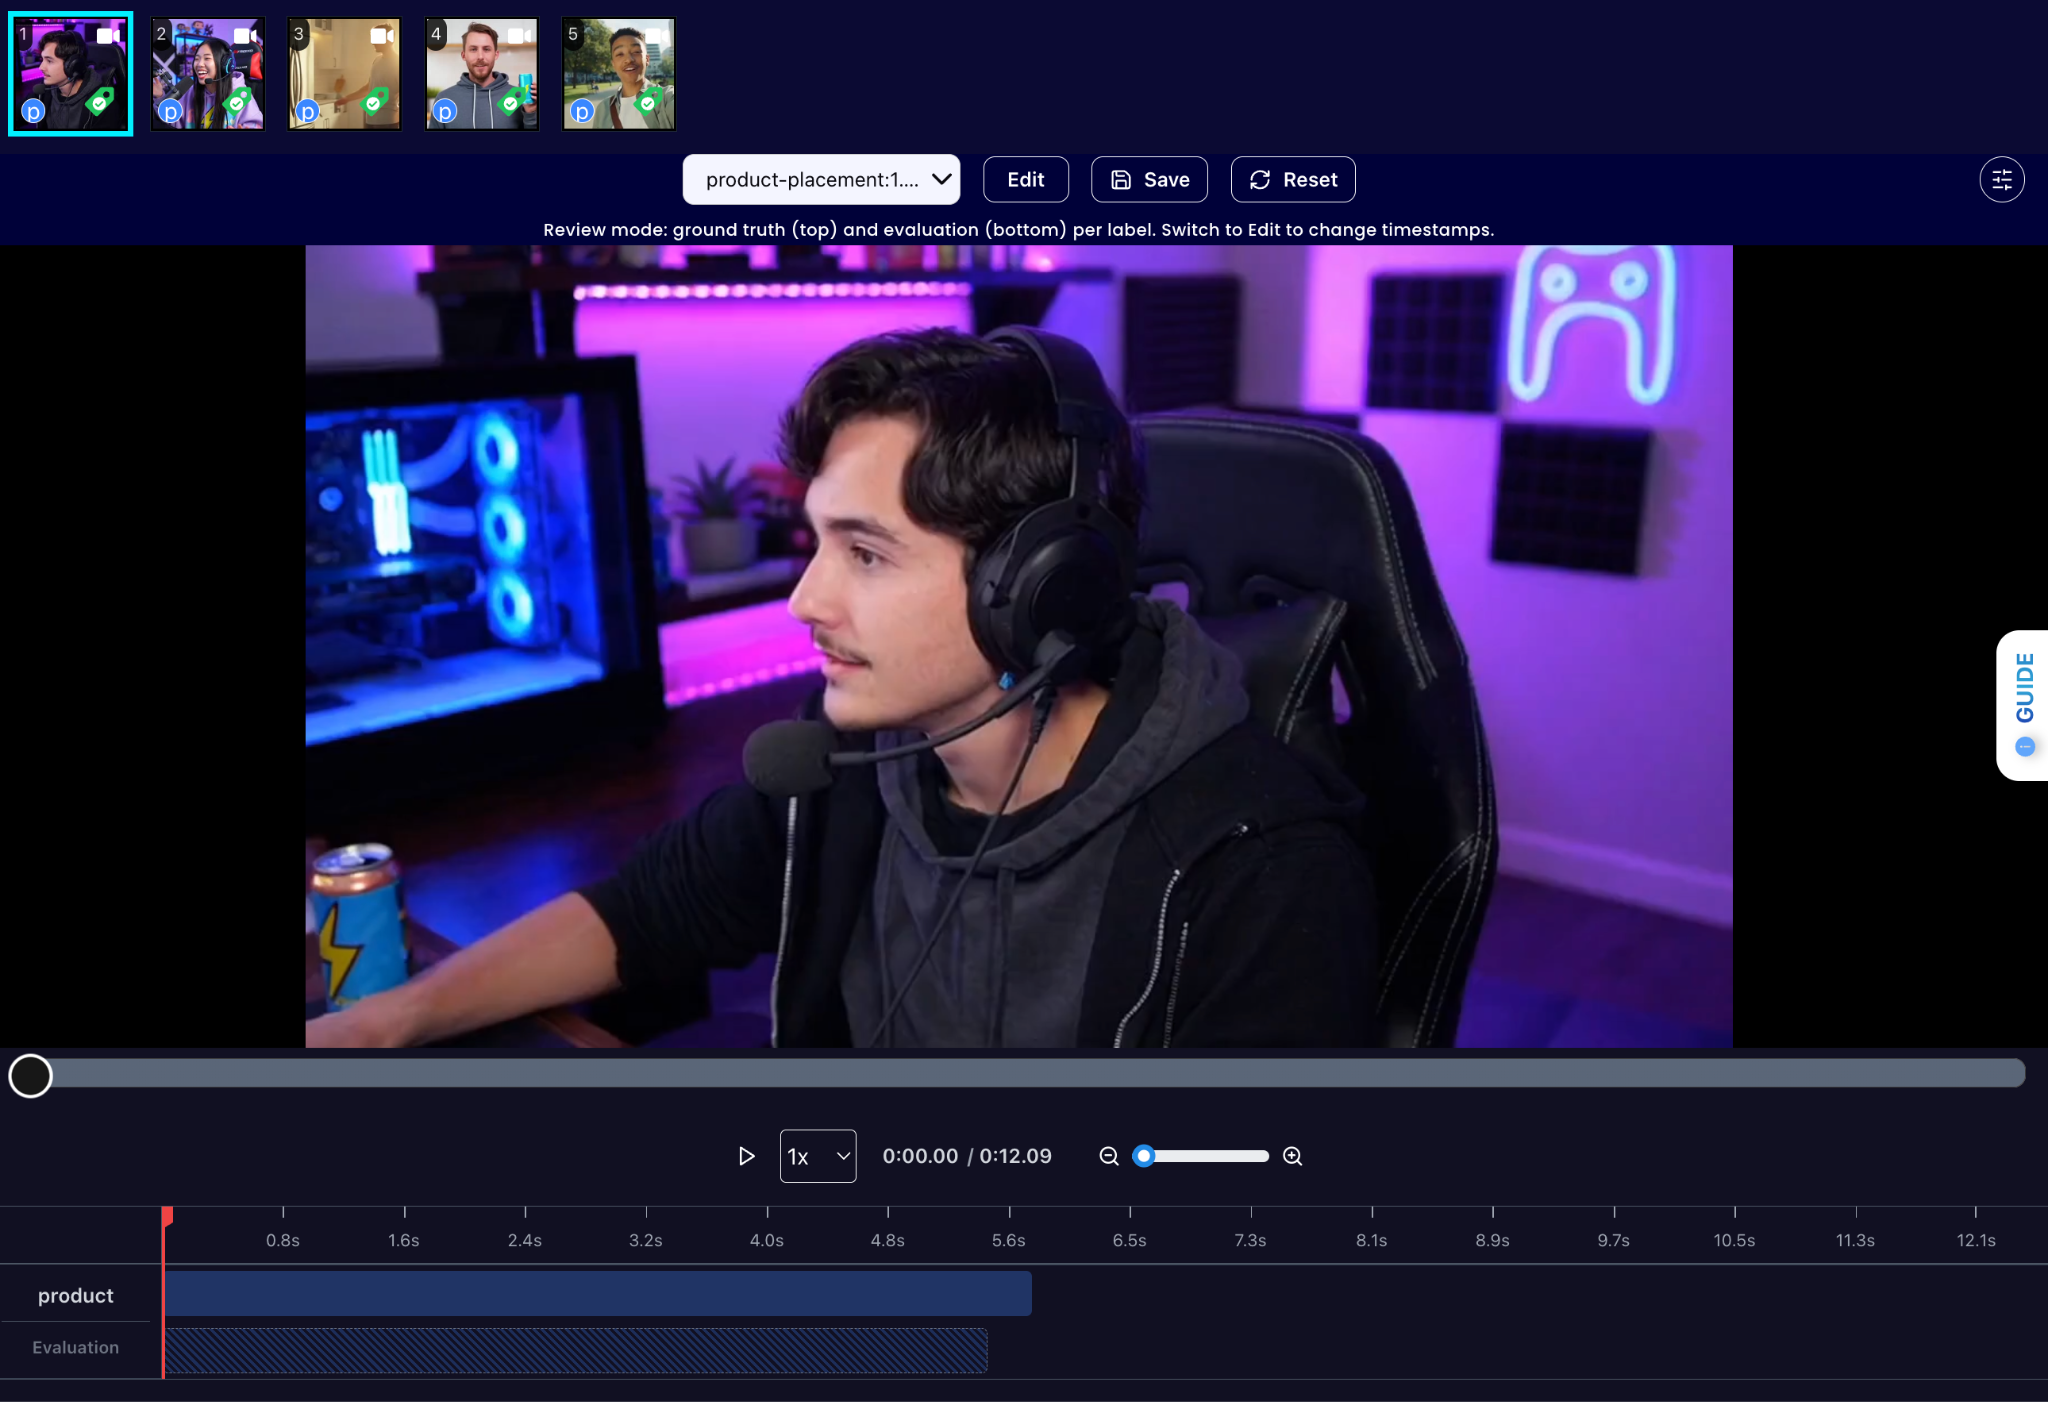Click the product ground truth segment bar

pyautogui.click(x=598, y=1294)
